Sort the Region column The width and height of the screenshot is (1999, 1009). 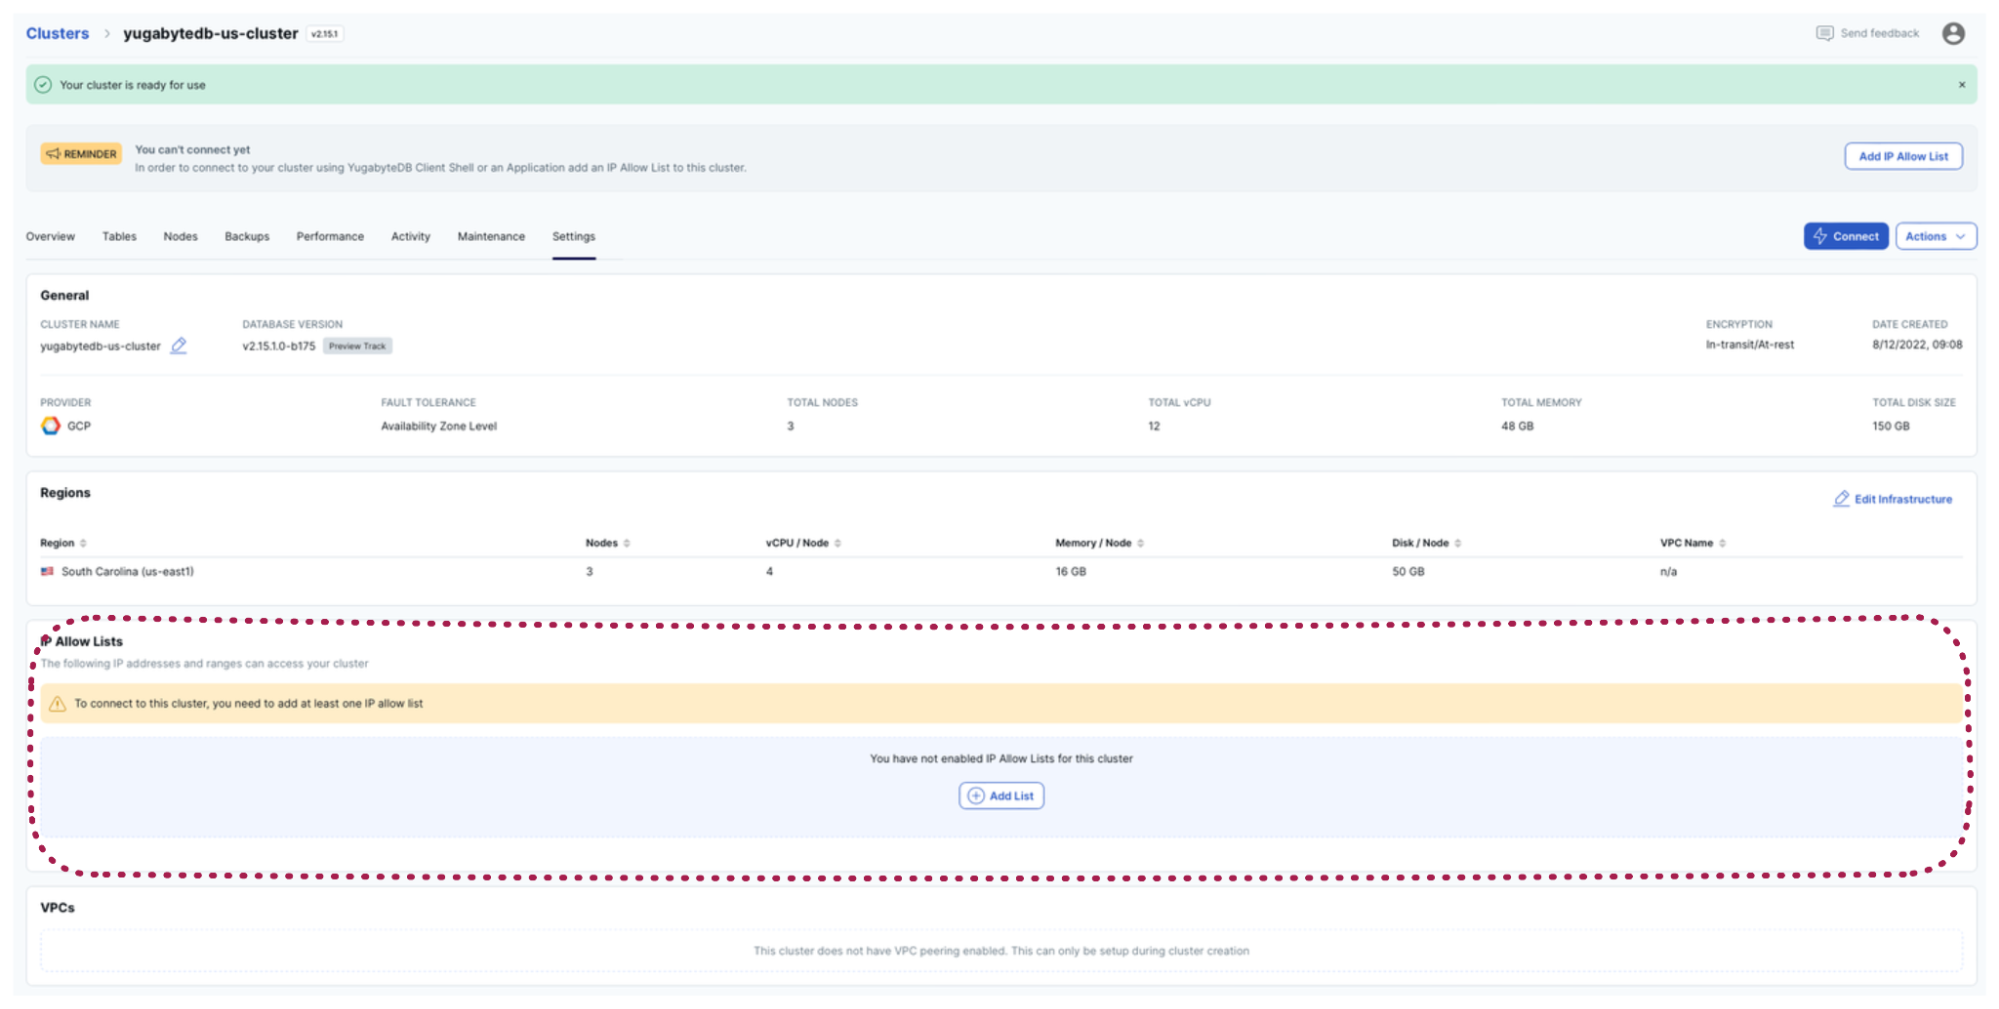[83, 543]
